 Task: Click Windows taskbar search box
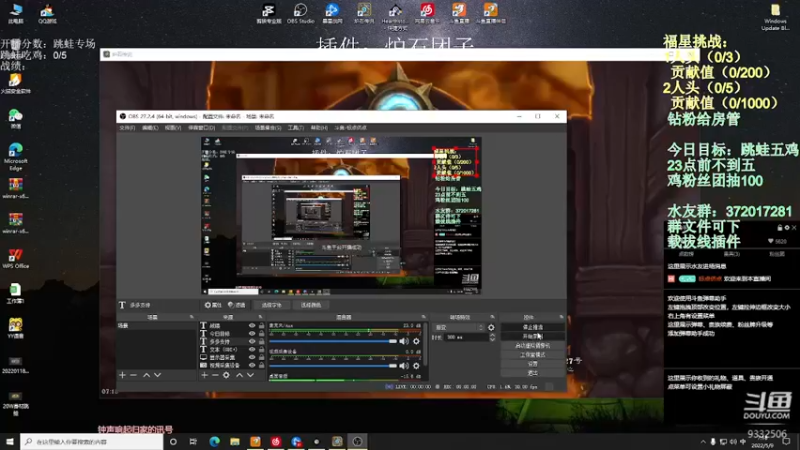[92, 441]
